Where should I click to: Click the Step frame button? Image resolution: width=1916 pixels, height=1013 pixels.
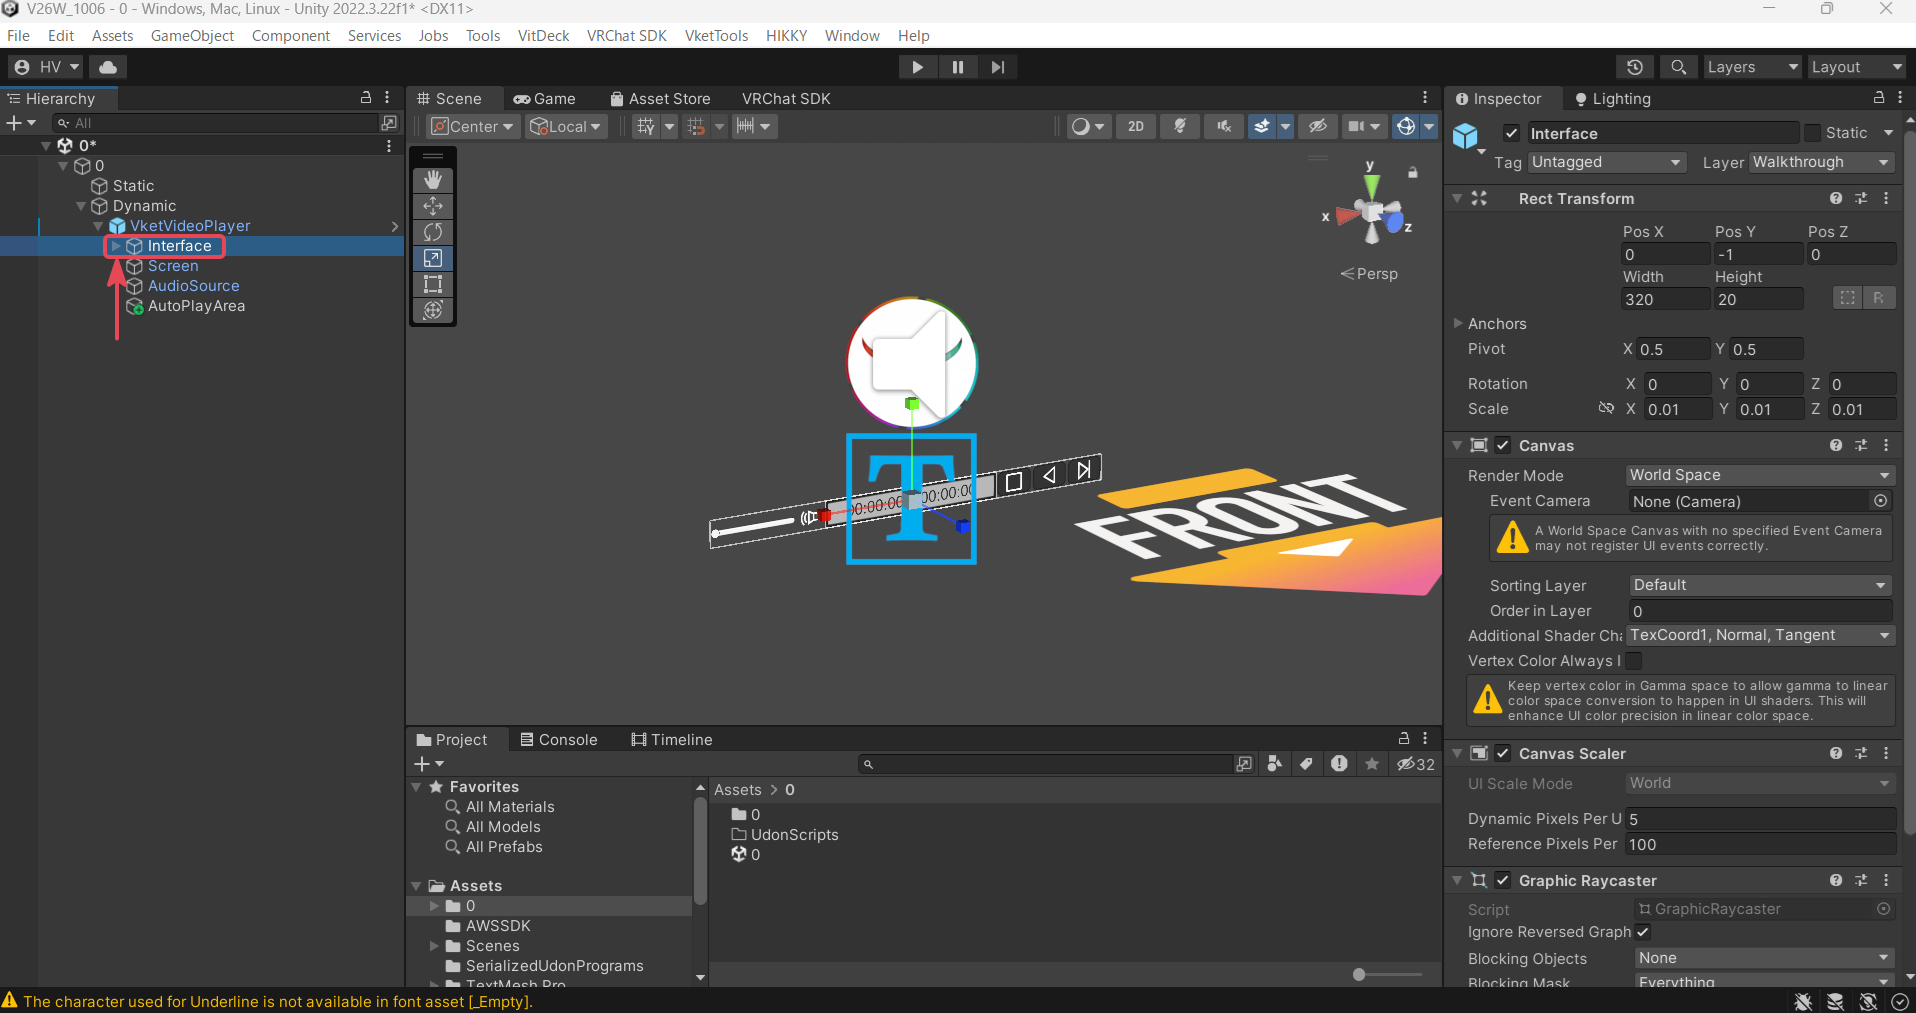click(998, 67)
